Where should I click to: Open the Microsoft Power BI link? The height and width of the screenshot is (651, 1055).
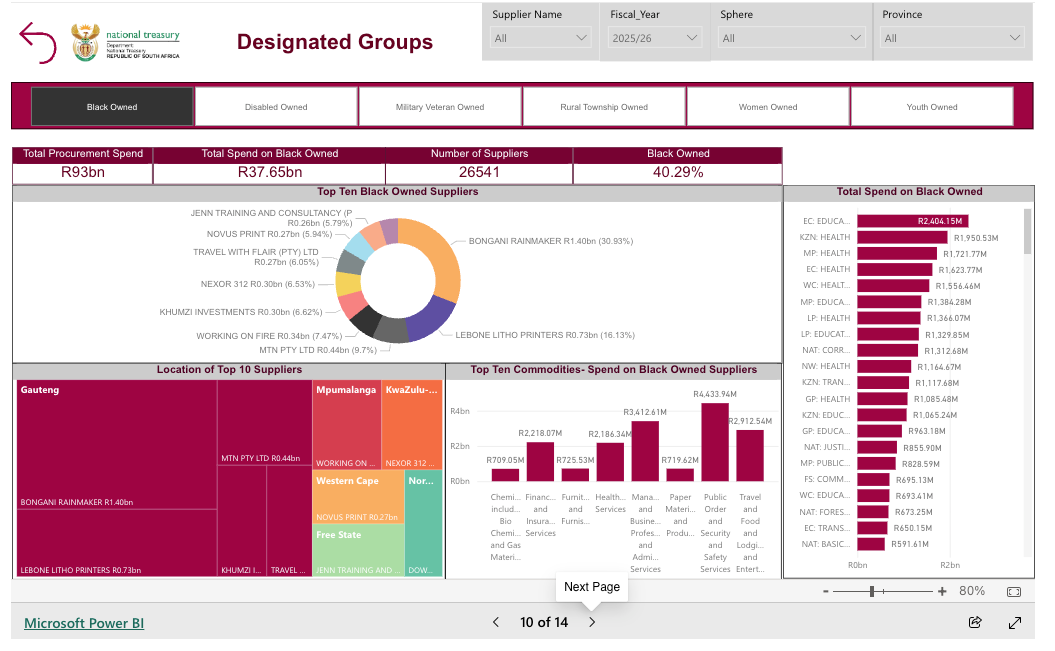tap(84, 623)
